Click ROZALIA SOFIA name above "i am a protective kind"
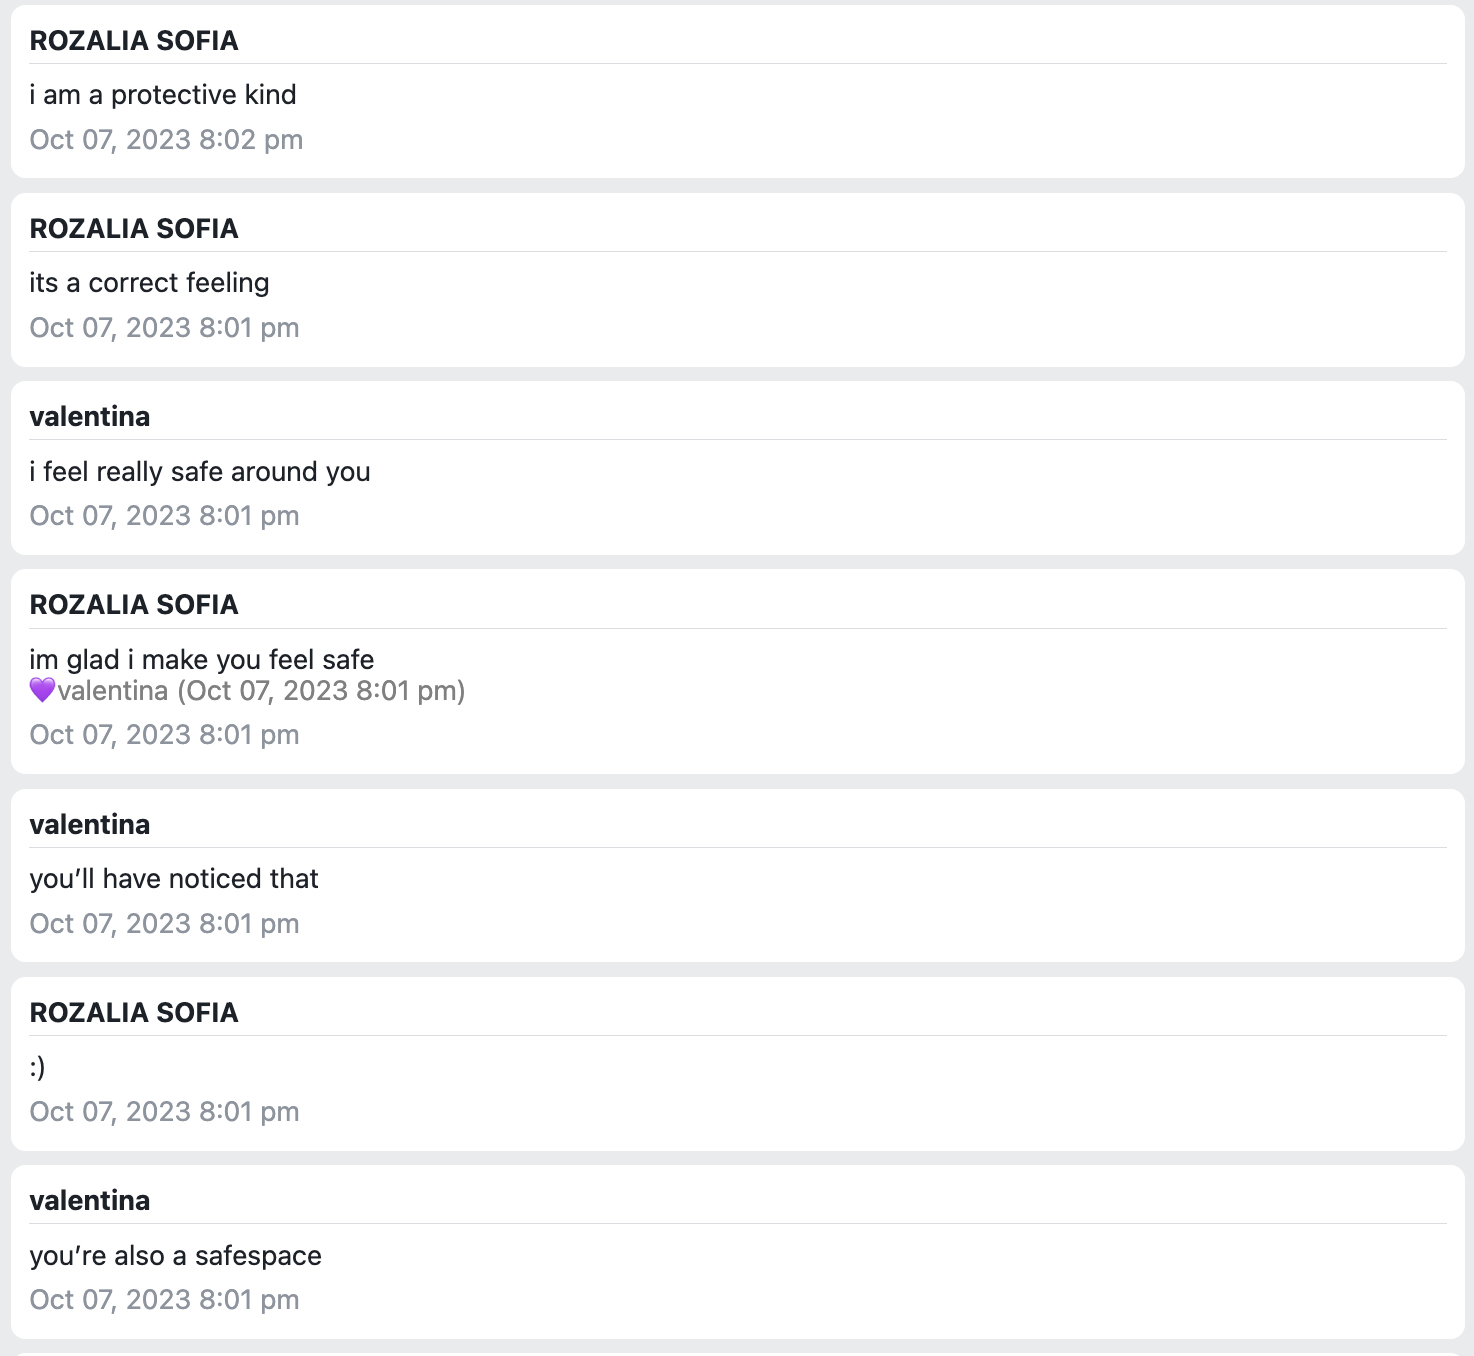 point(134,41)
